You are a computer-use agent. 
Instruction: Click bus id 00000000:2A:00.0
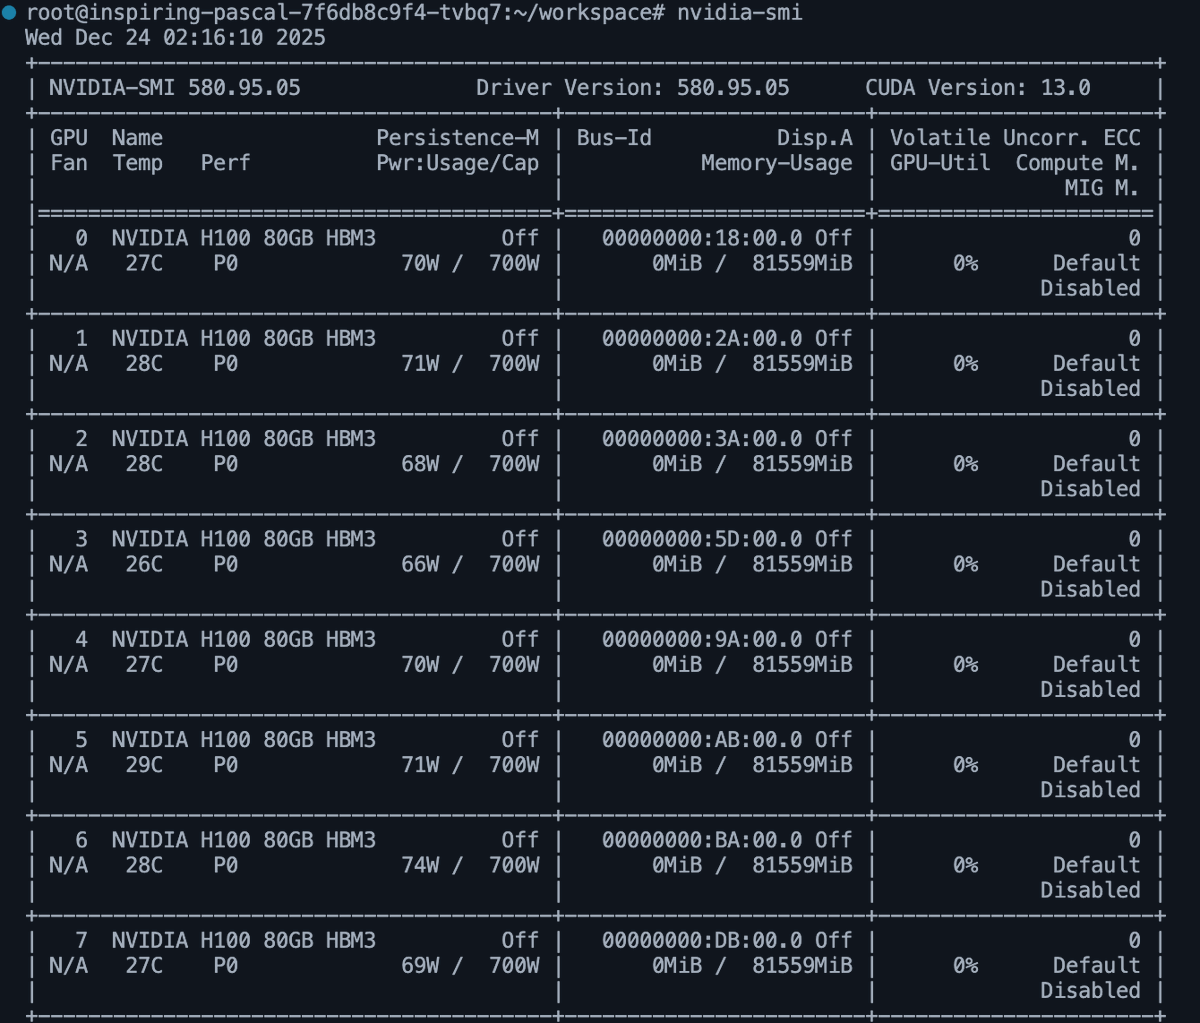pyautogui.click(x=702, y=338)
